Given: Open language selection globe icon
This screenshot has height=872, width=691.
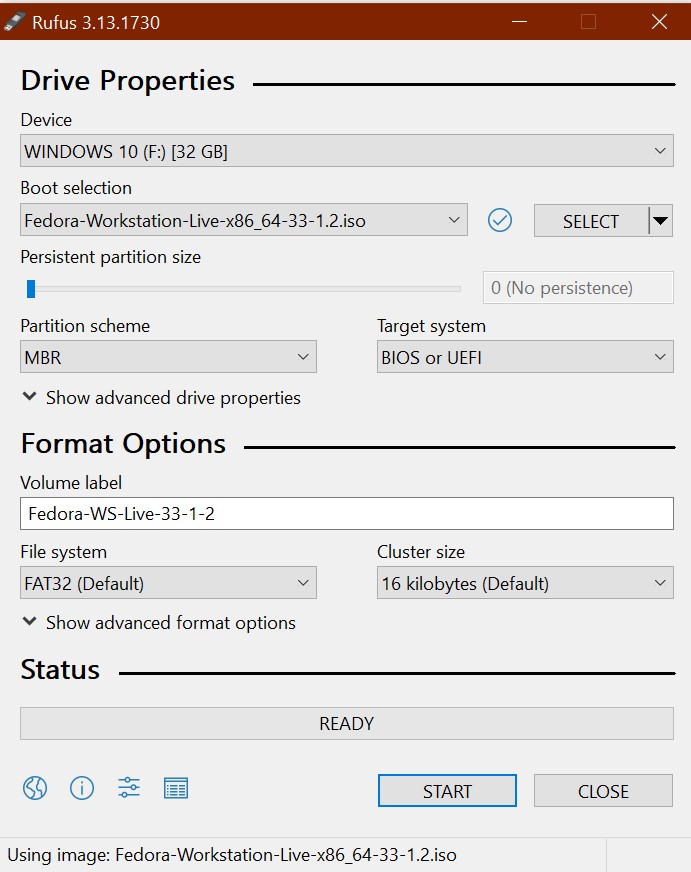Looking at the screenshot, I should point(35,788).
